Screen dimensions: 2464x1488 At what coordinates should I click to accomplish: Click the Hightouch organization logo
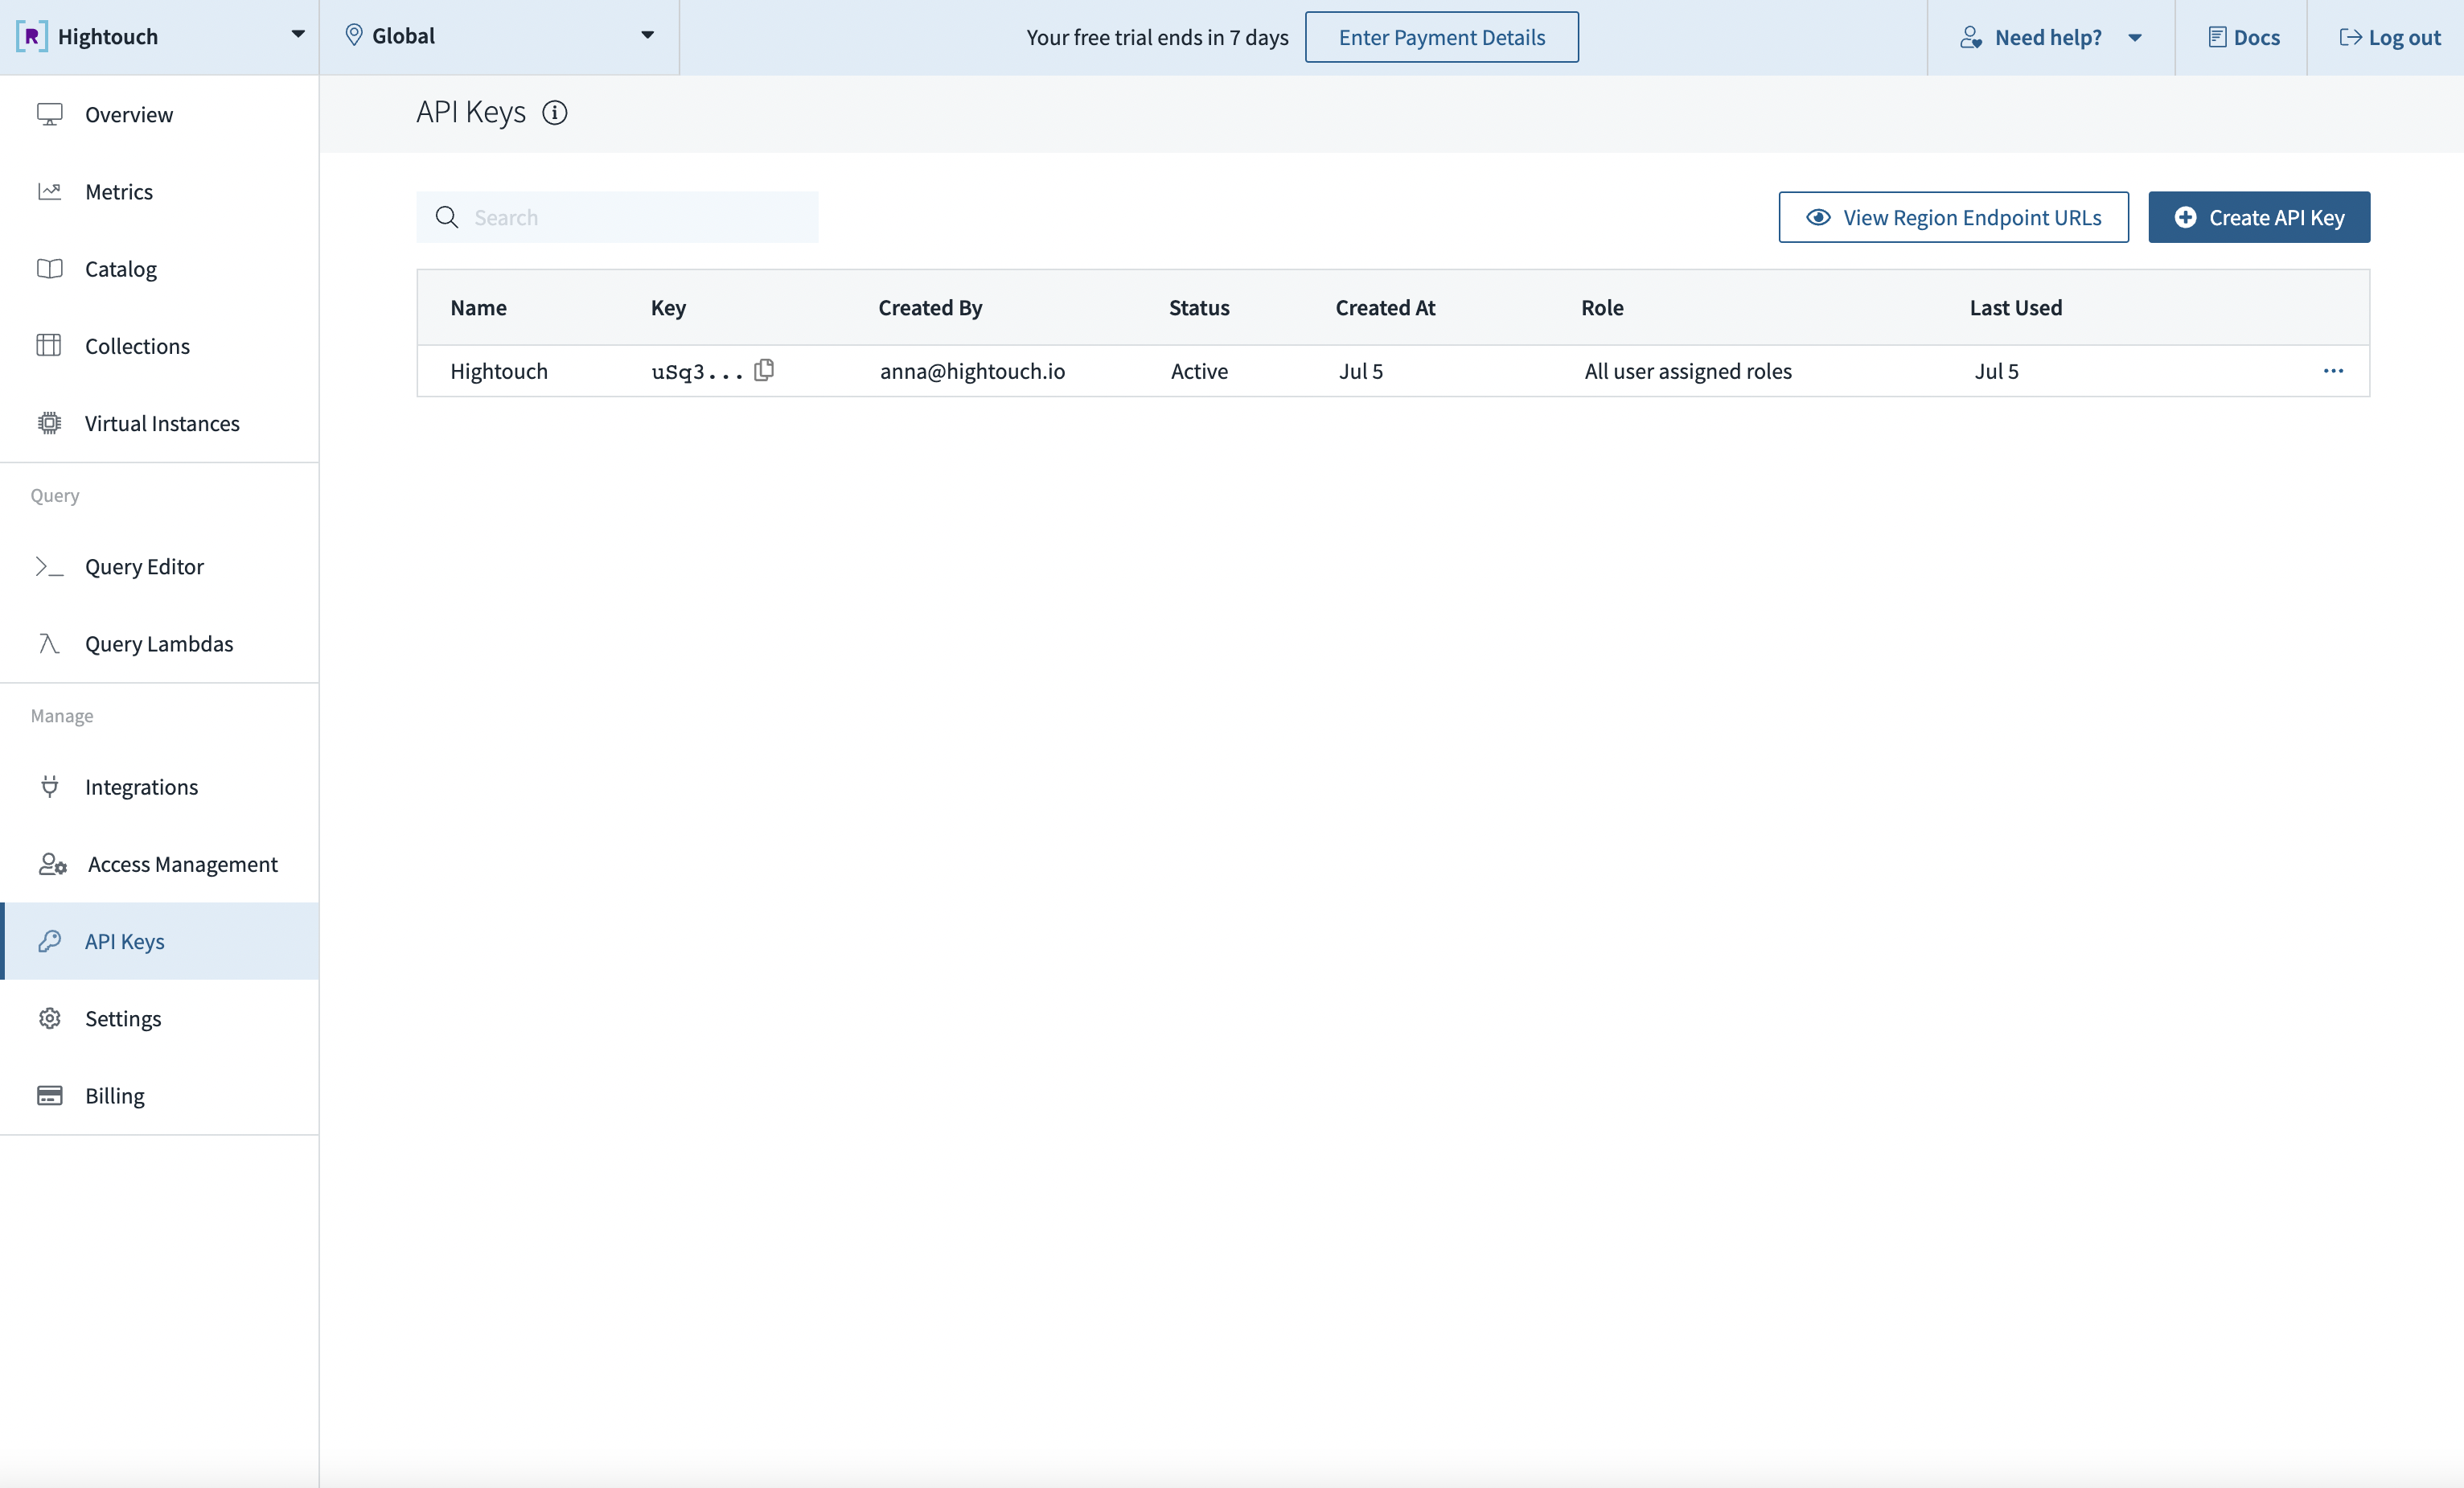tap(31, 37)
